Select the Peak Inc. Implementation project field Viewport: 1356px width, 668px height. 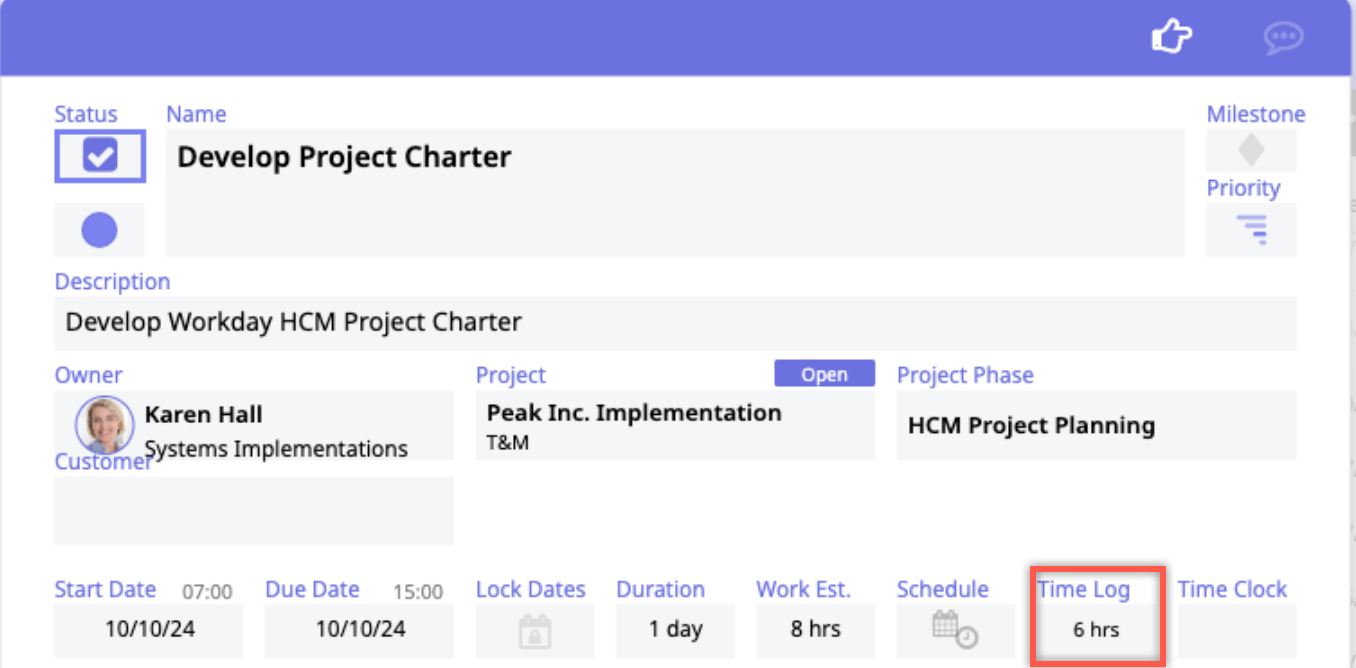coord(675,425)
